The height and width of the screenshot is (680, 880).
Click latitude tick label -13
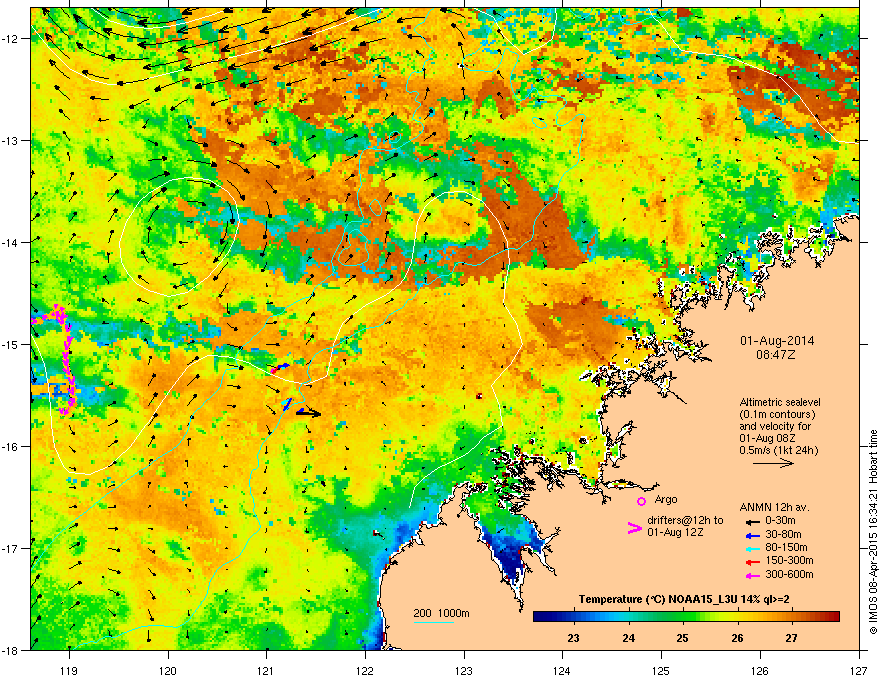point(10,140)
